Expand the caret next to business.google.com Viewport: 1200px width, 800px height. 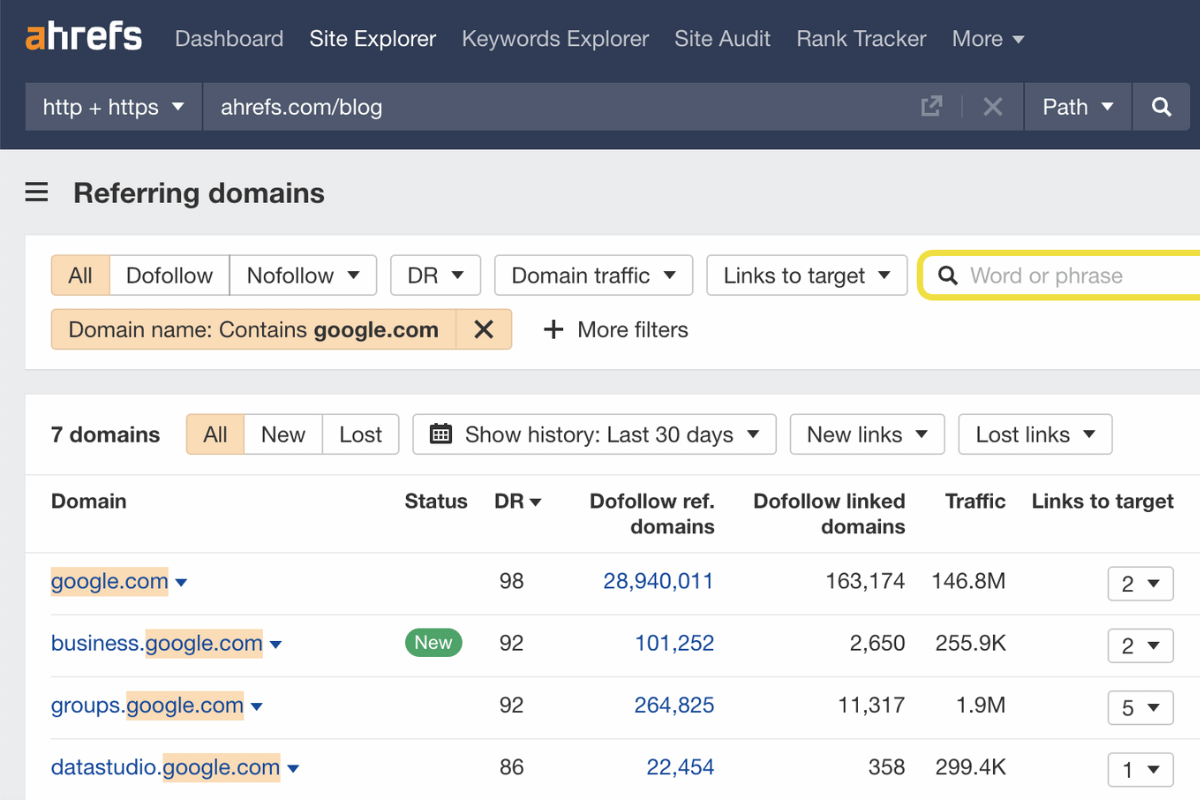pyautogui.click(x=276, y=645)
